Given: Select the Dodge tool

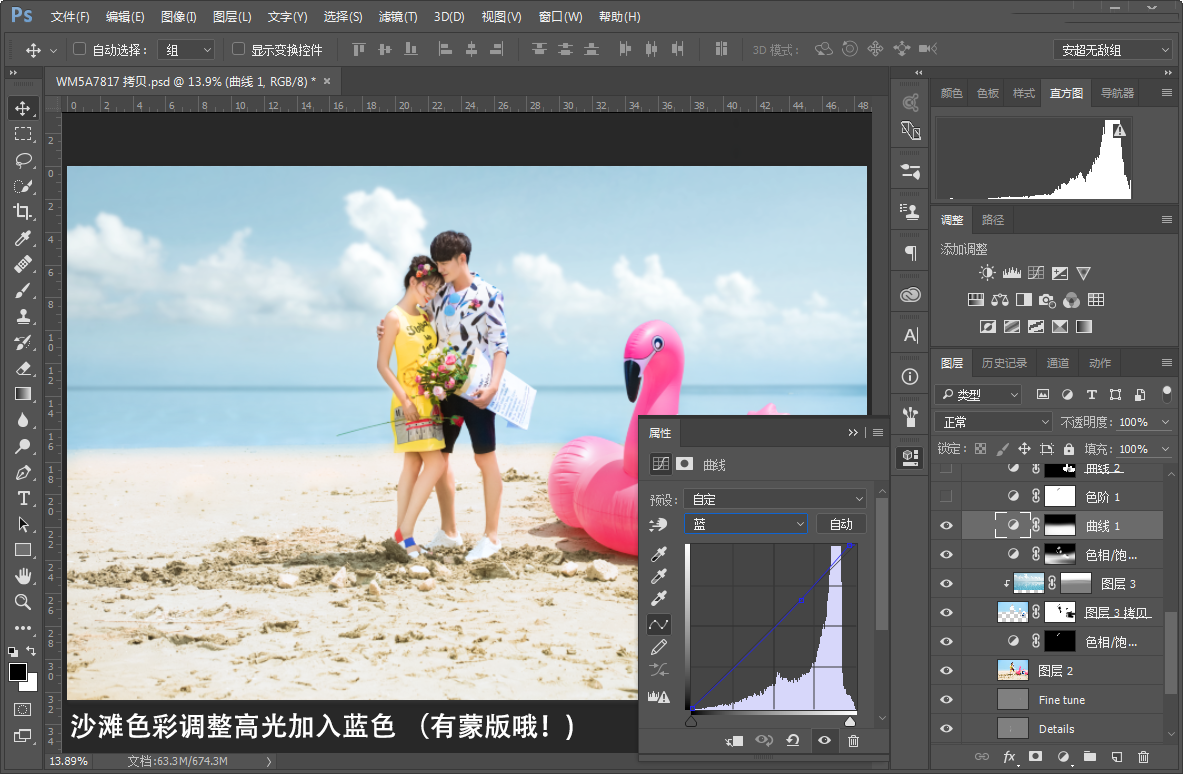Looking at the screenshot, I should point(23,446).
